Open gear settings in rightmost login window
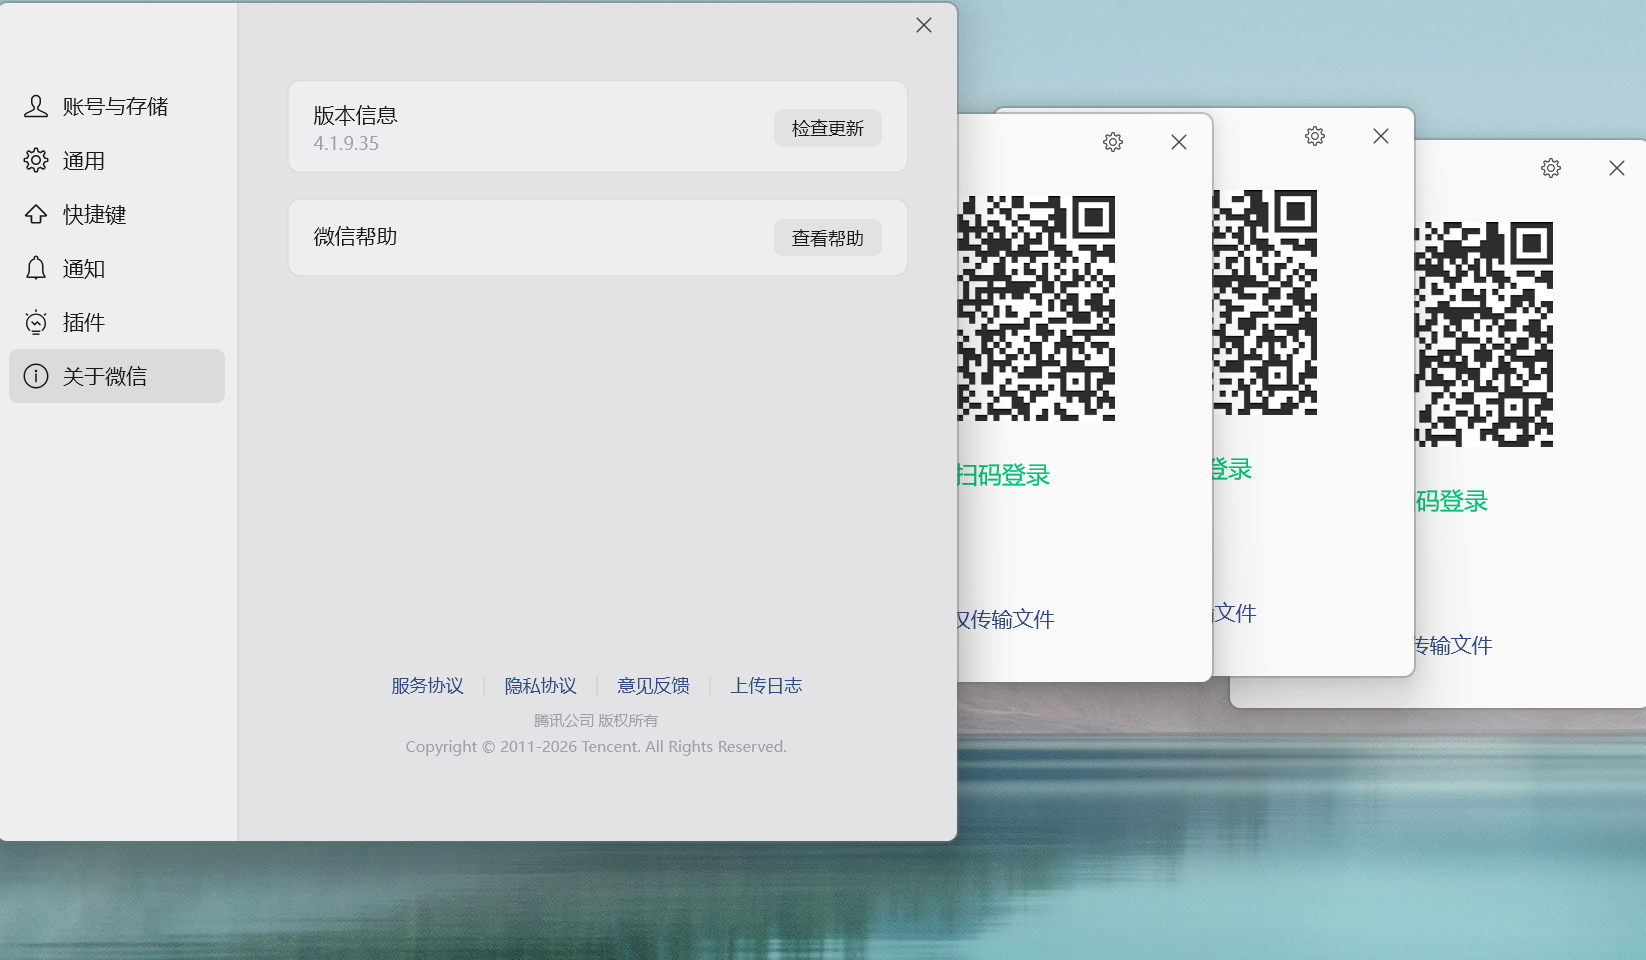Image resolution: width=1646 pixels, height=960 pixels. click(1551, 168)
